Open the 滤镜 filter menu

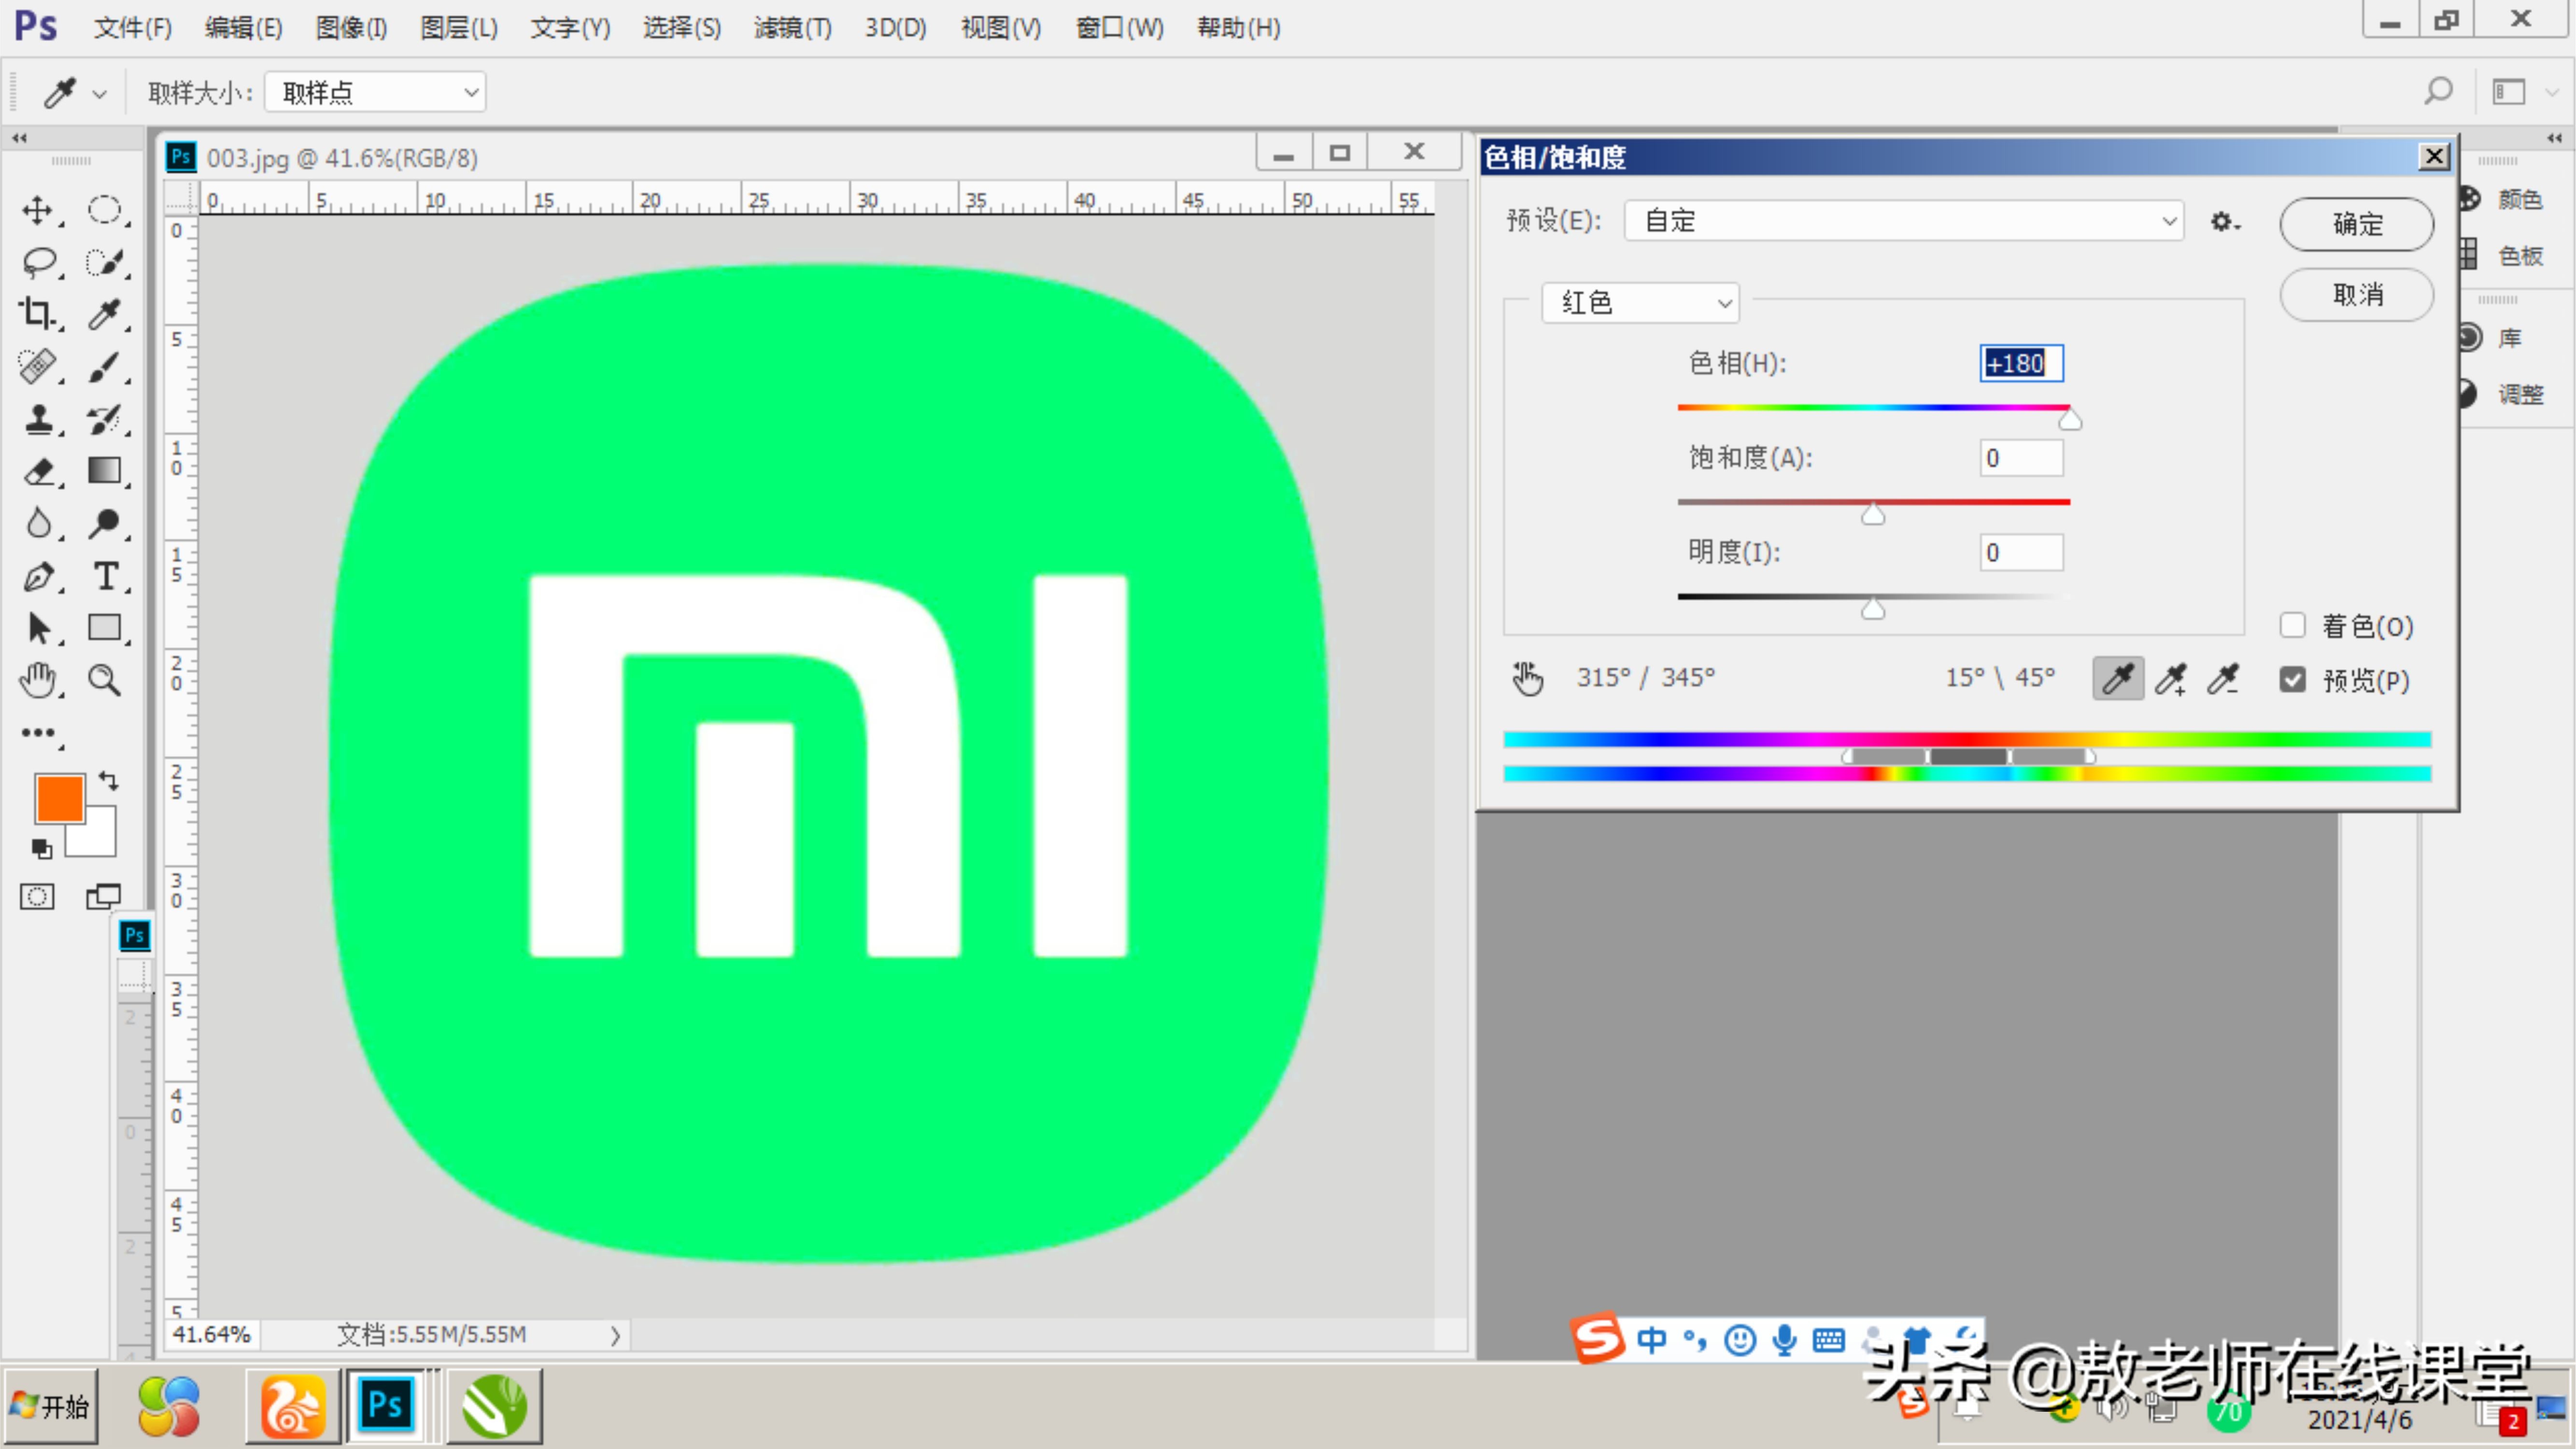pos(792,27)
